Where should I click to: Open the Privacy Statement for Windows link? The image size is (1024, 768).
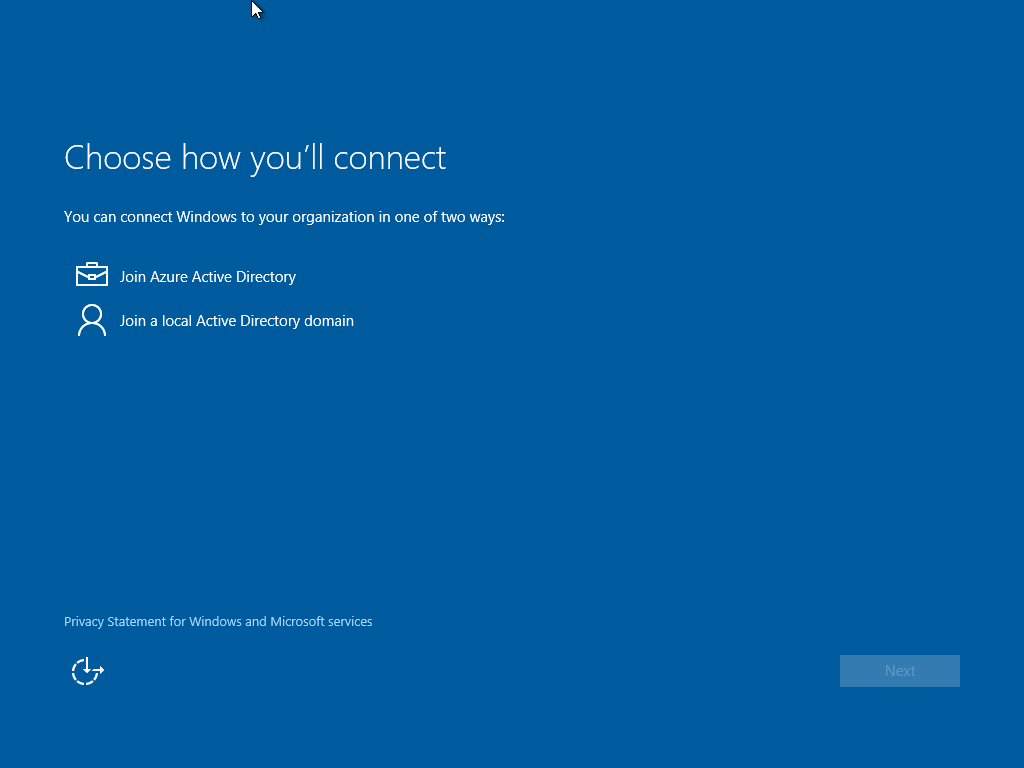pyautogui.click(x=217, y=622)
